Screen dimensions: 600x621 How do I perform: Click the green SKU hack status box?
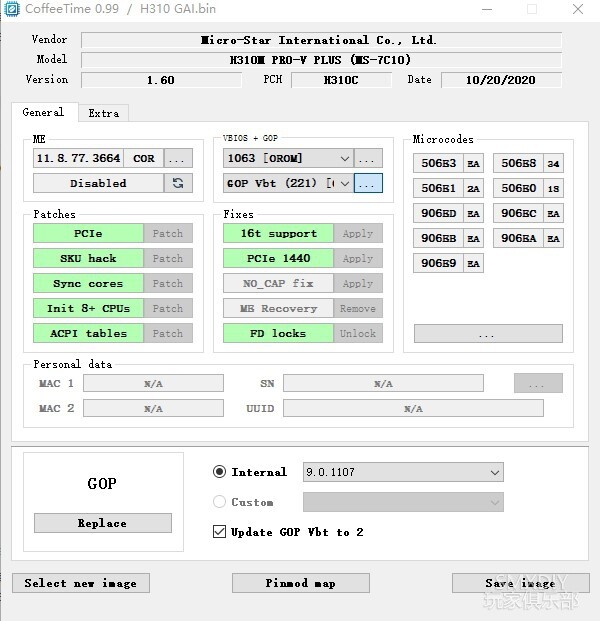88,258
